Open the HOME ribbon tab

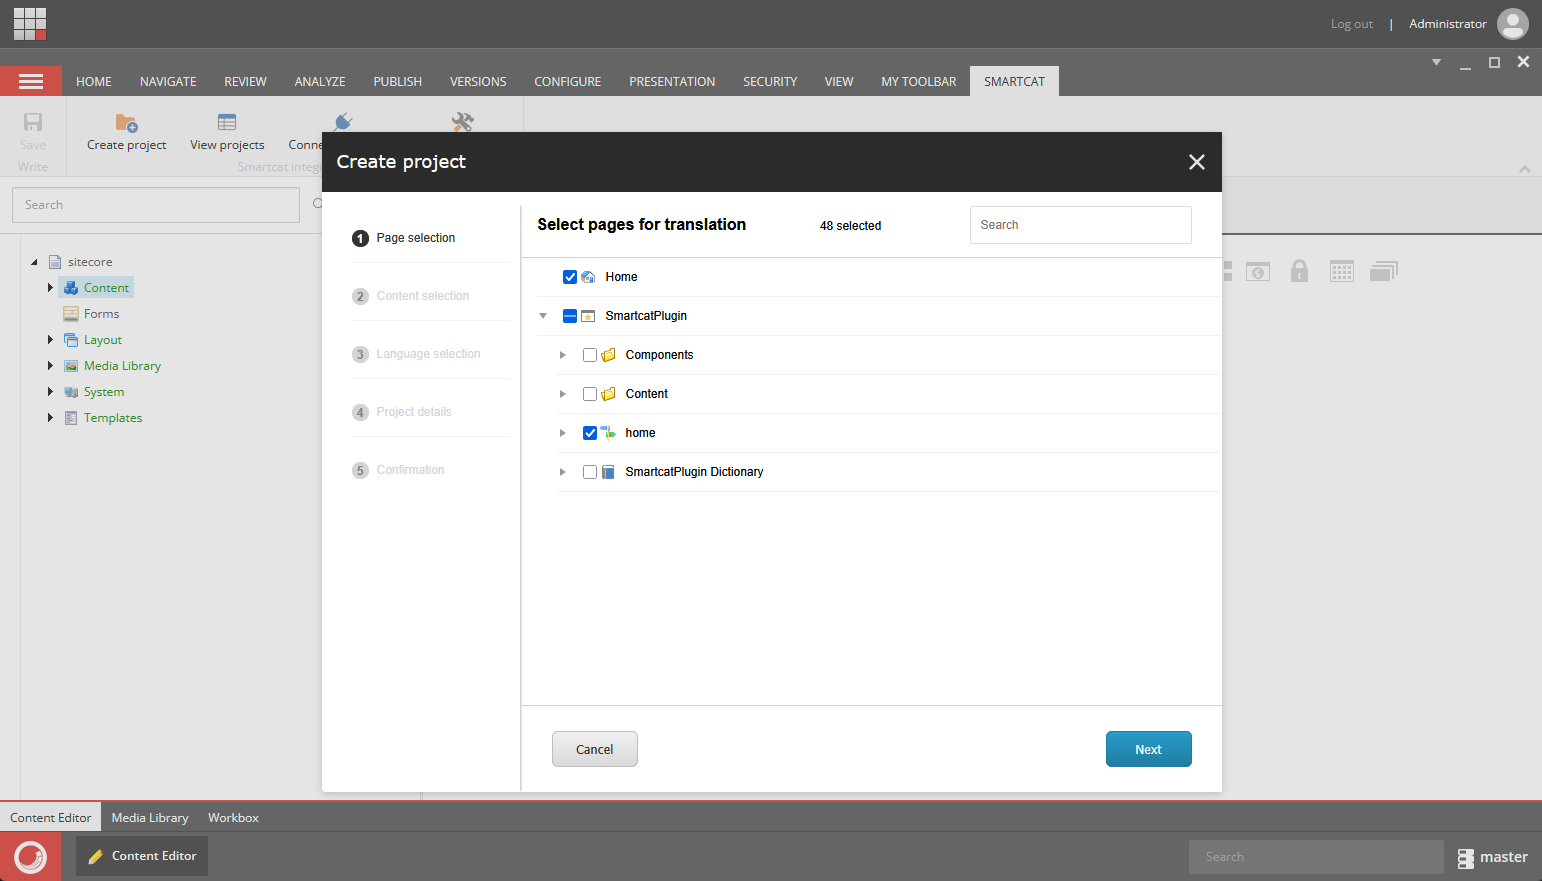pyautogui.click(x=94, y=82)
